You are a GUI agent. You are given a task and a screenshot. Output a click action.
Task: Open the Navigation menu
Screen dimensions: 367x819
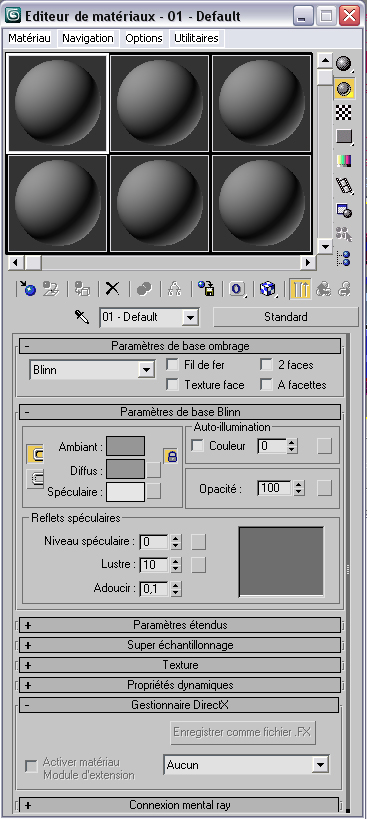[x=87, y=38]
